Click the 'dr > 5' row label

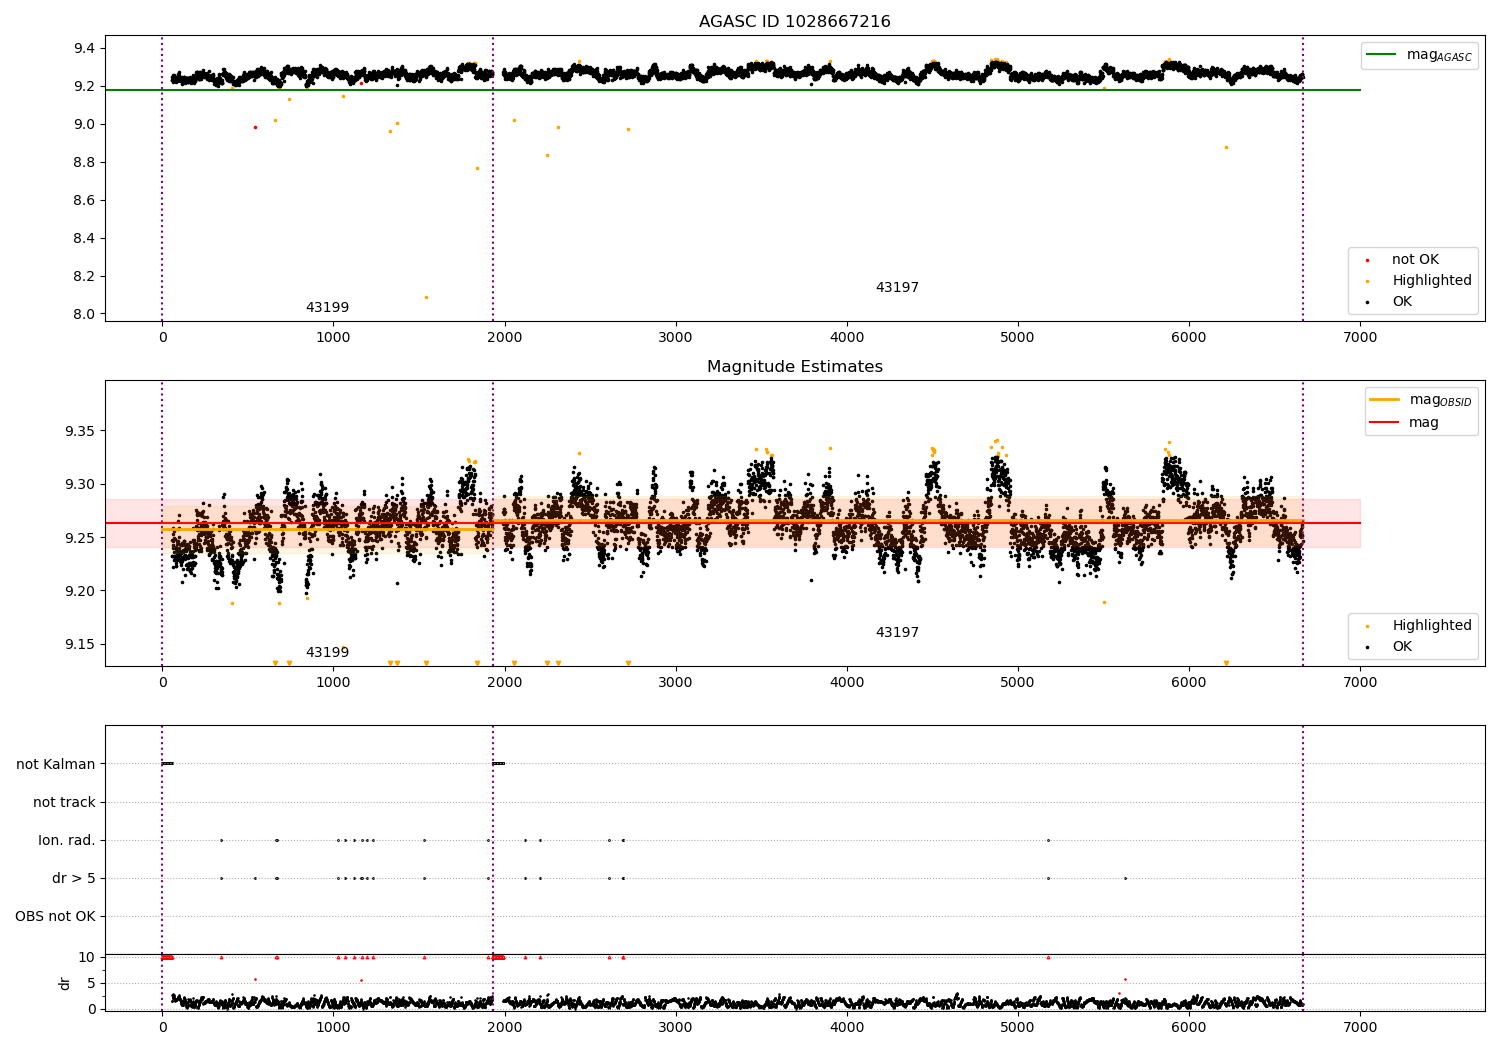tap(74, 878)
